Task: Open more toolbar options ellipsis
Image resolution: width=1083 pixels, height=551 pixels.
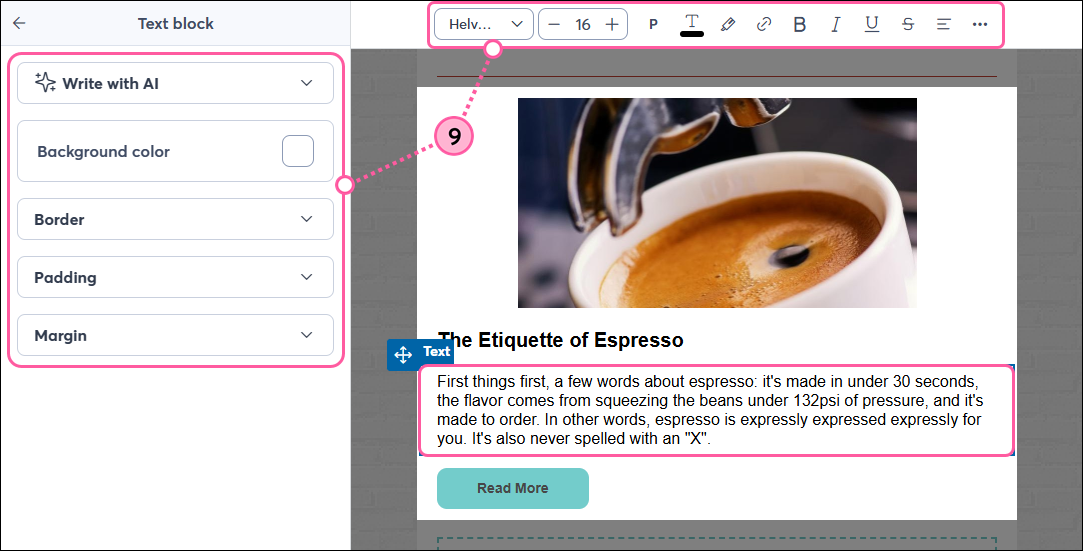Action: click(x=979, y=24)
